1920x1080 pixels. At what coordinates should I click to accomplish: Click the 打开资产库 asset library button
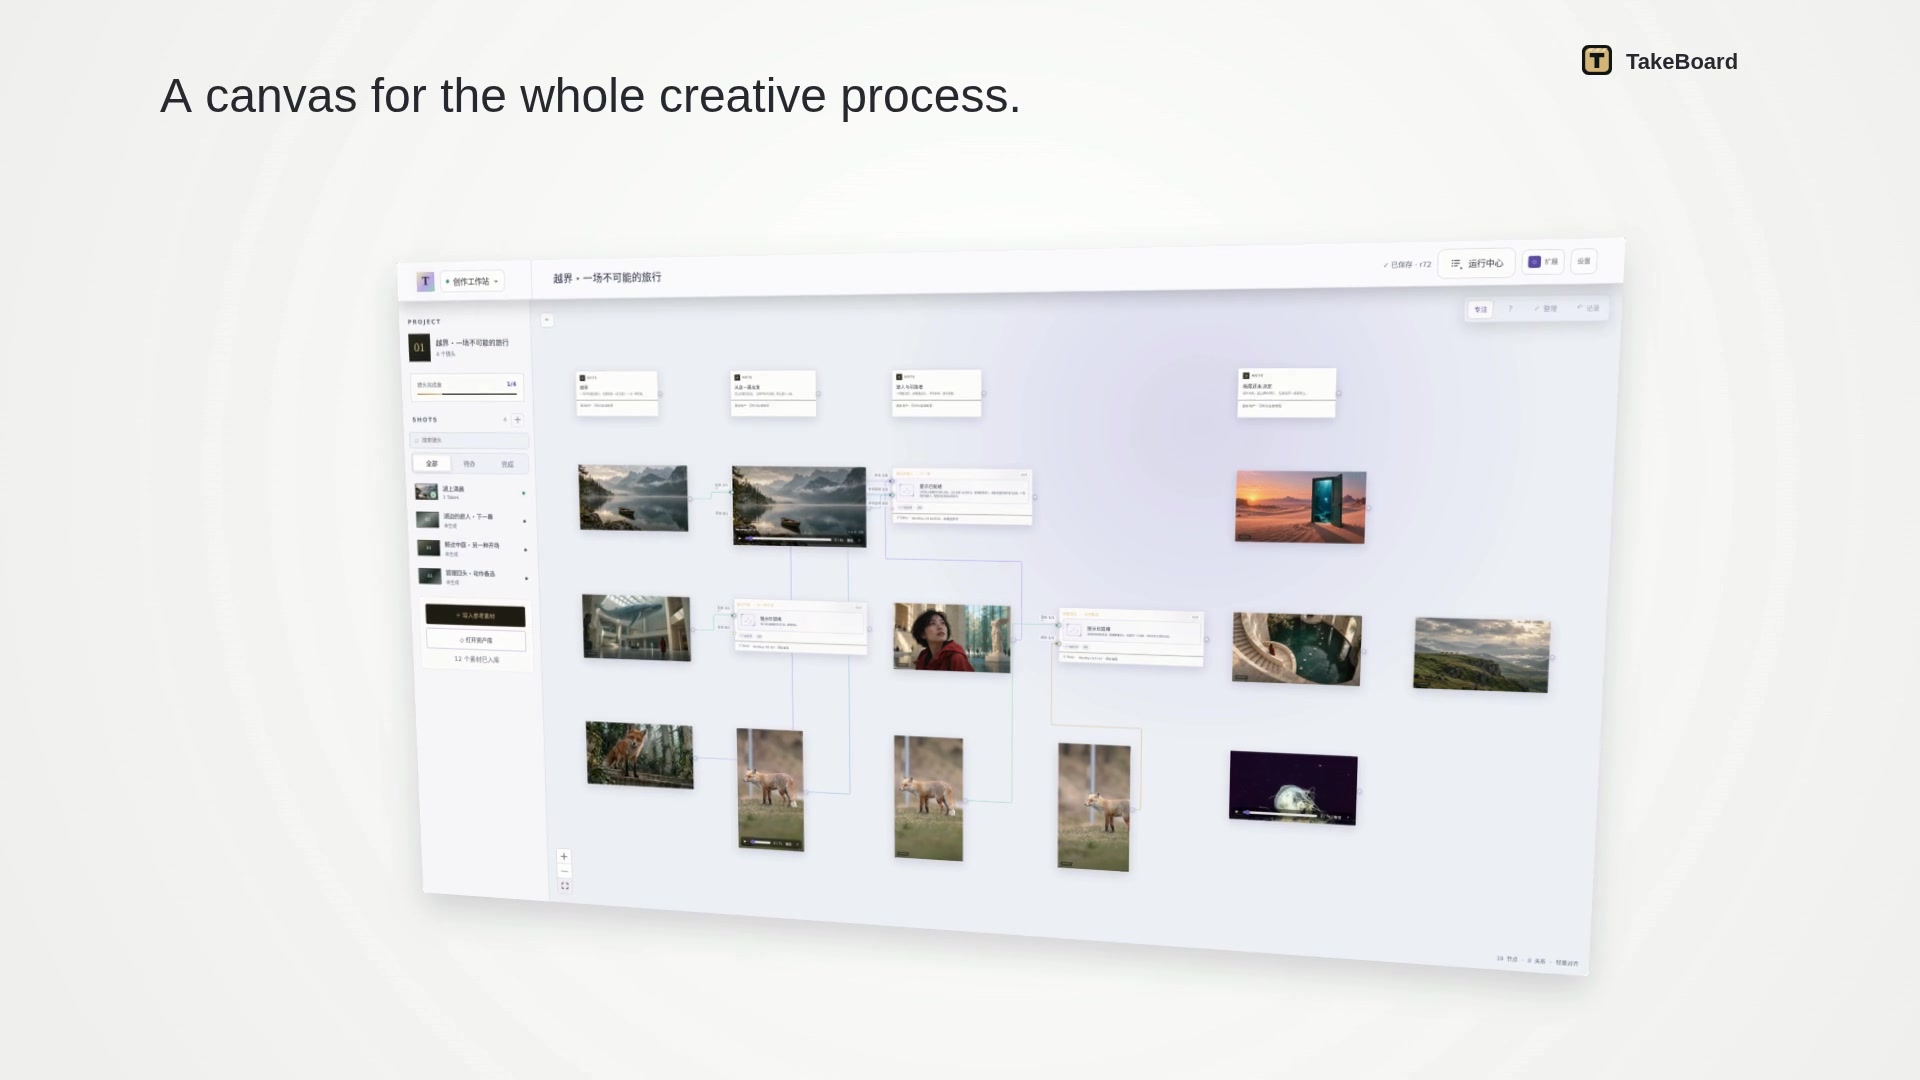coord(476,640)
